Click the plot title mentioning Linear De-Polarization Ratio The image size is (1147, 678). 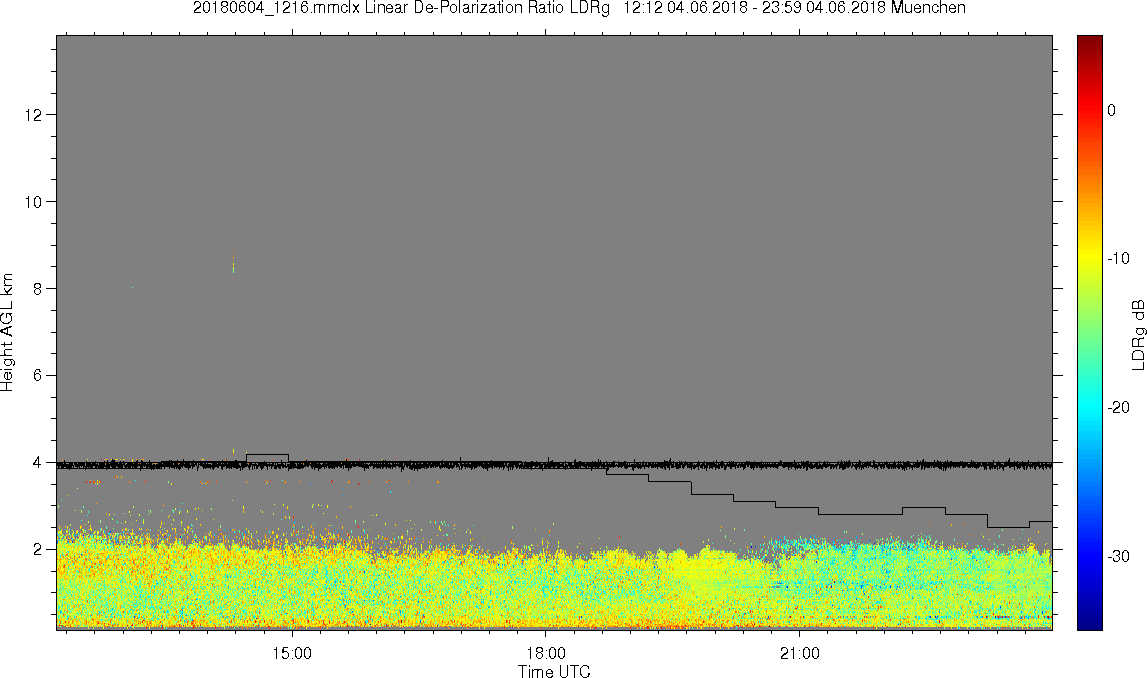pos(579,8)
